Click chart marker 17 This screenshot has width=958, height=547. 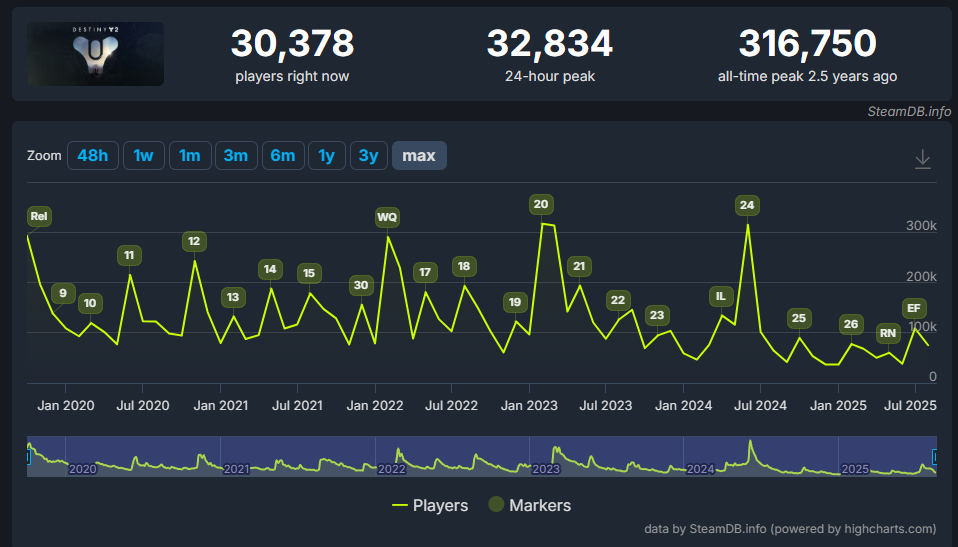point(425,273)
